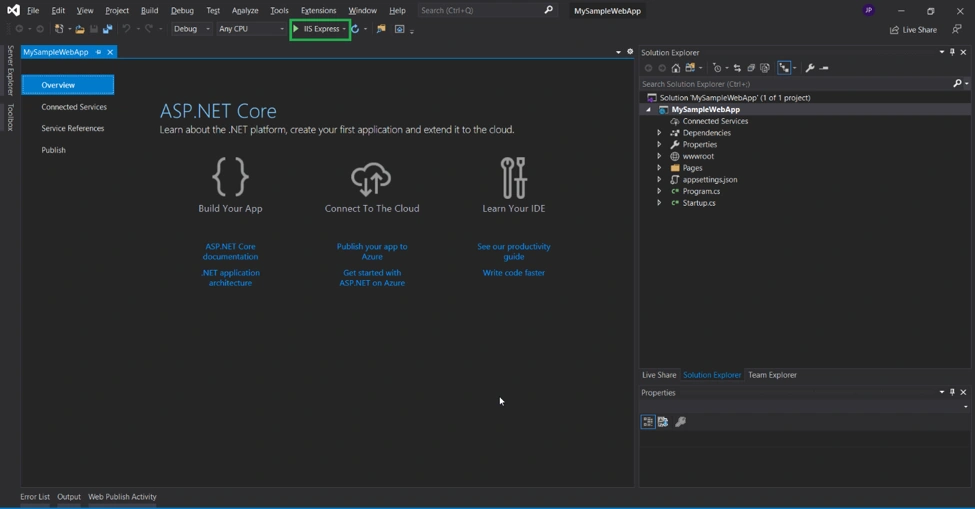
Task: Click the feedback icon next to Live Share
Action: [x=956, y=29]
